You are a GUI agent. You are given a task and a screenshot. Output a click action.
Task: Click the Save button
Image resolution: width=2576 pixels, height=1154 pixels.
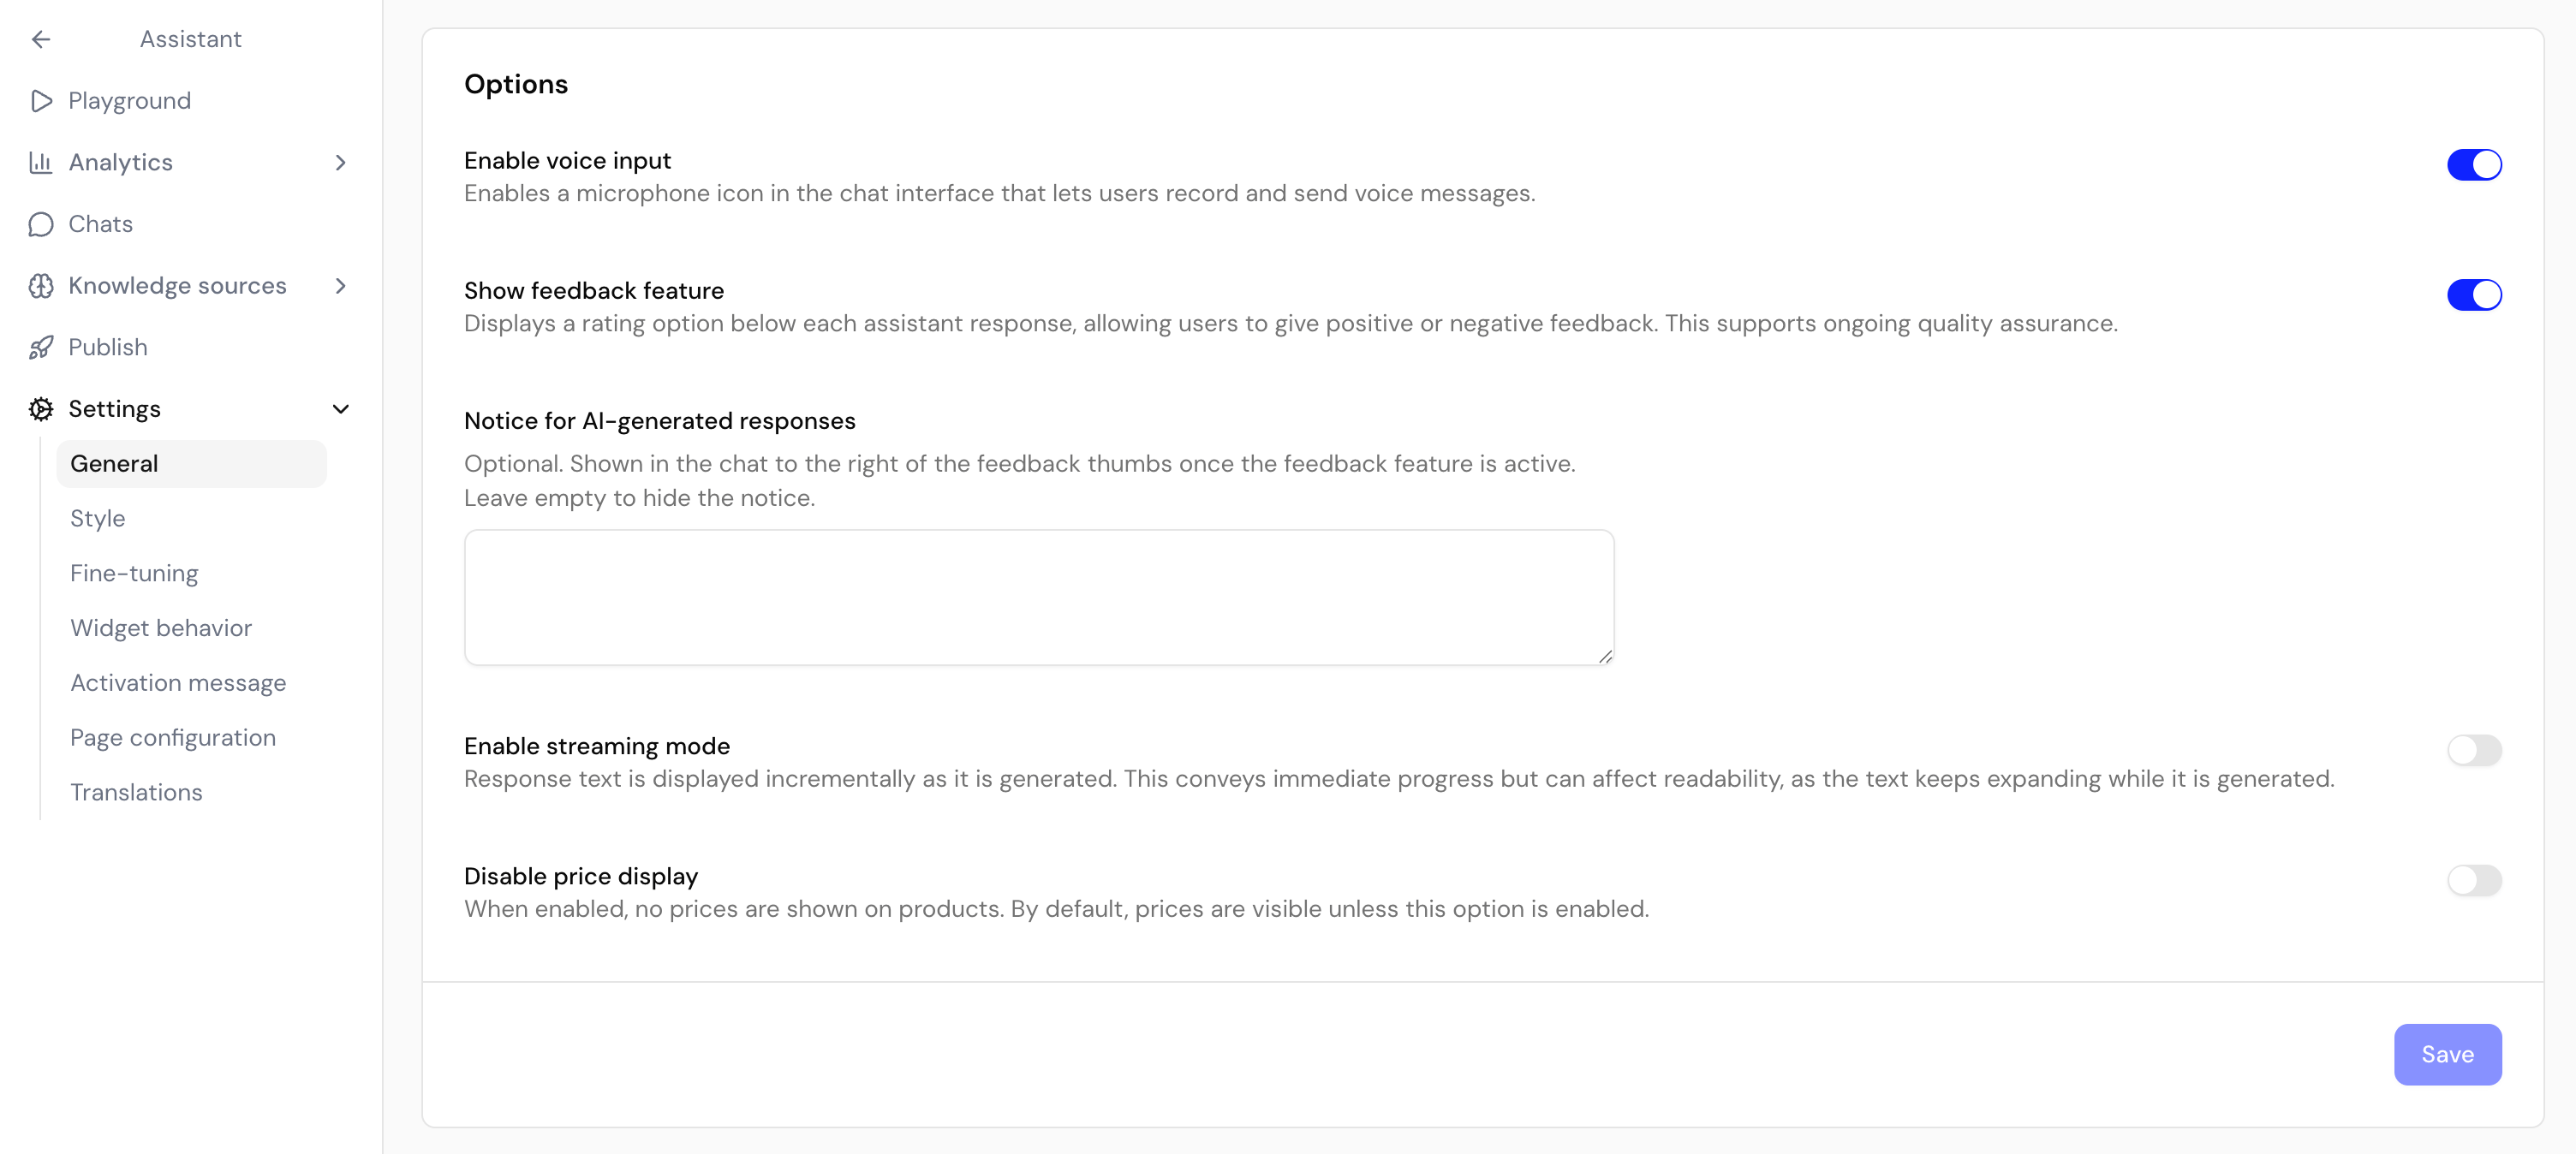(x=2447, y=1054)
